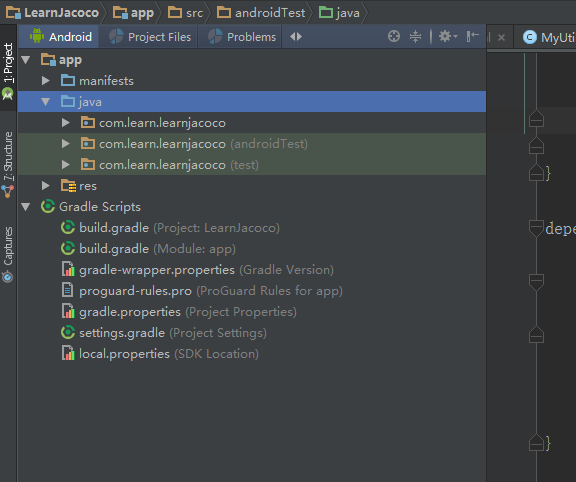Open the MyUti editor tab
This screenshot has width=576, height=482.
pyautogui.click(x=548, y=37)
